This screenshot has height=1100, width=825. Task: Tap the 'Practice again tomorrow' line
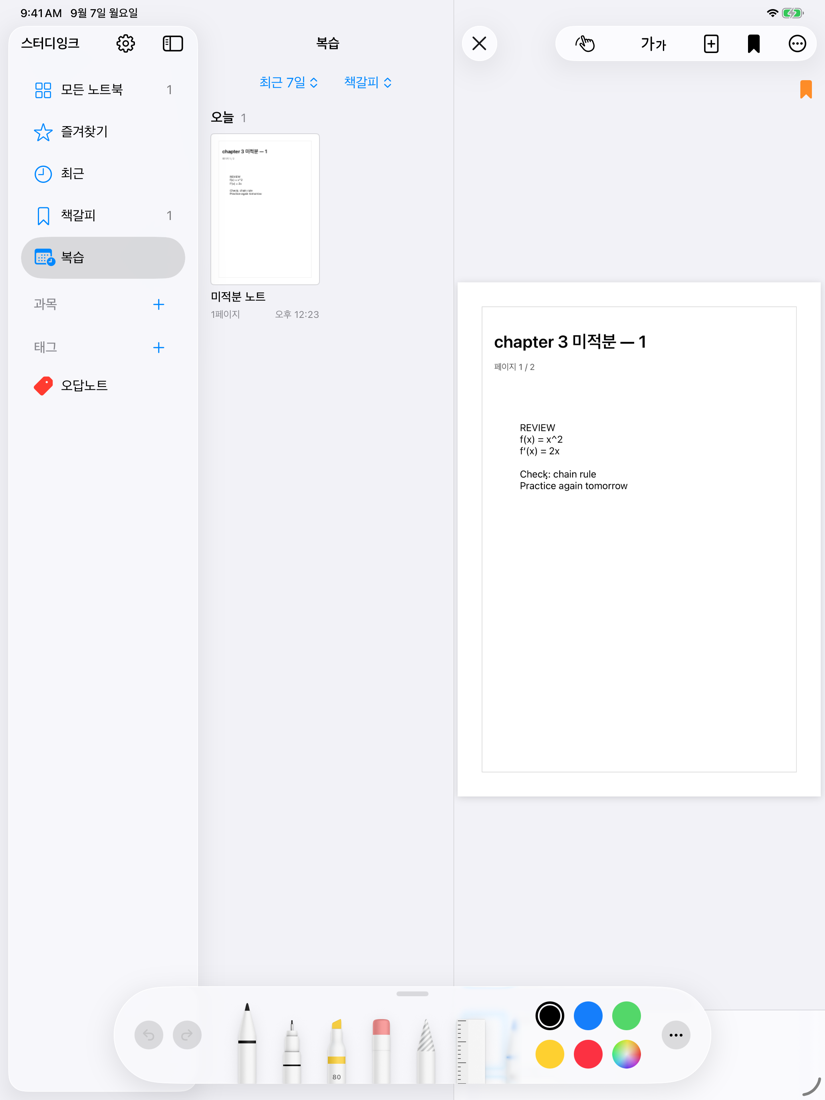[574, 485]
